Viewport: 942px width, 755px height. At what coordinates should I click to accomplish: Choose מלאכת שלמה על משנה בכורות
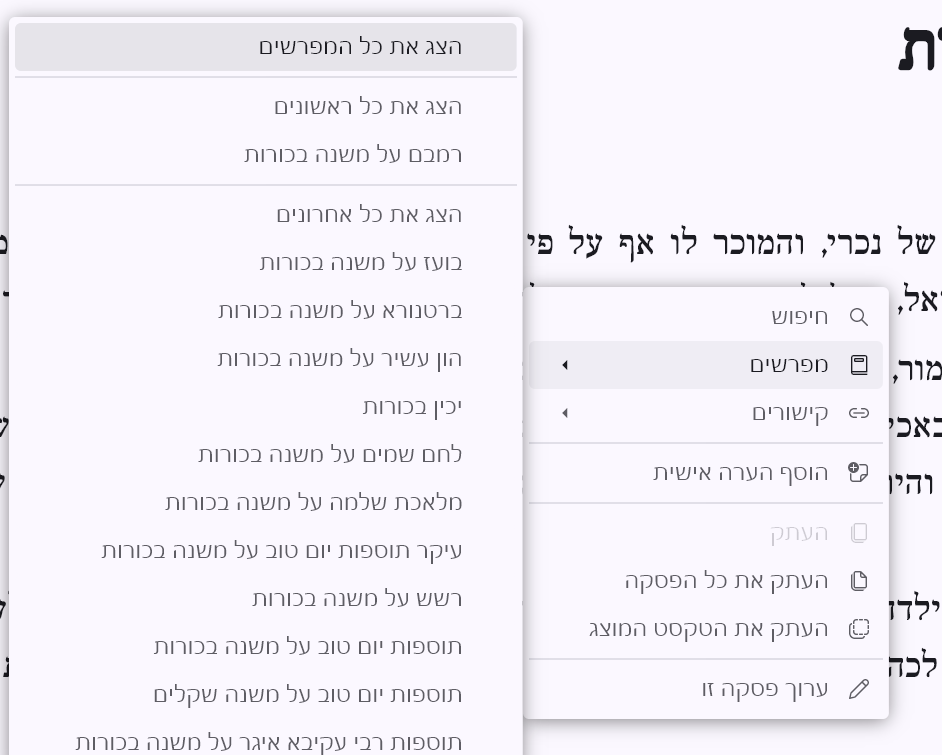click(x=314, y=503)
